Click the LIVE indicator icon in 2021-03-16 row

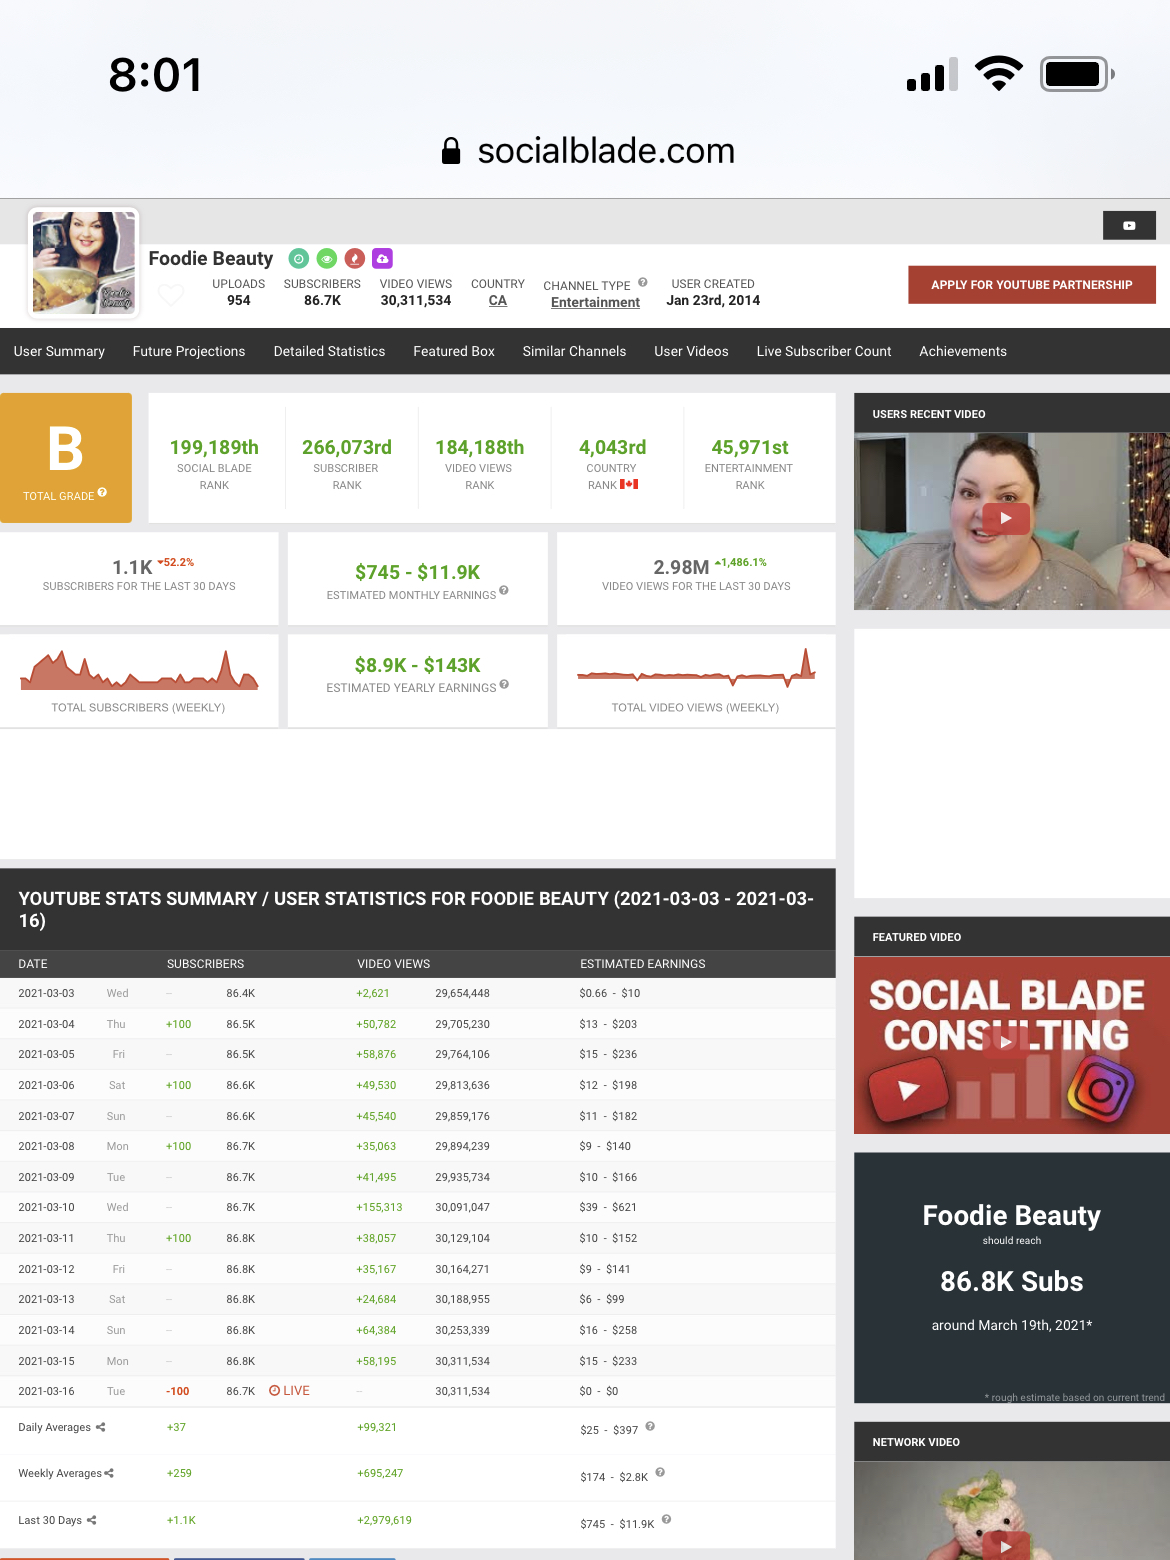click(x=274, y=1391)
